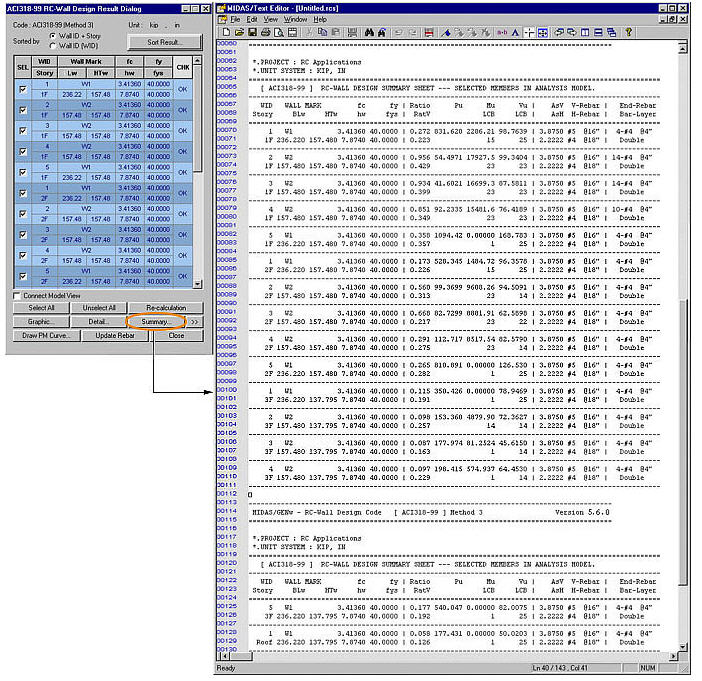Click Draw PM Curve button
702x681 pixels.
pos(47,336)
